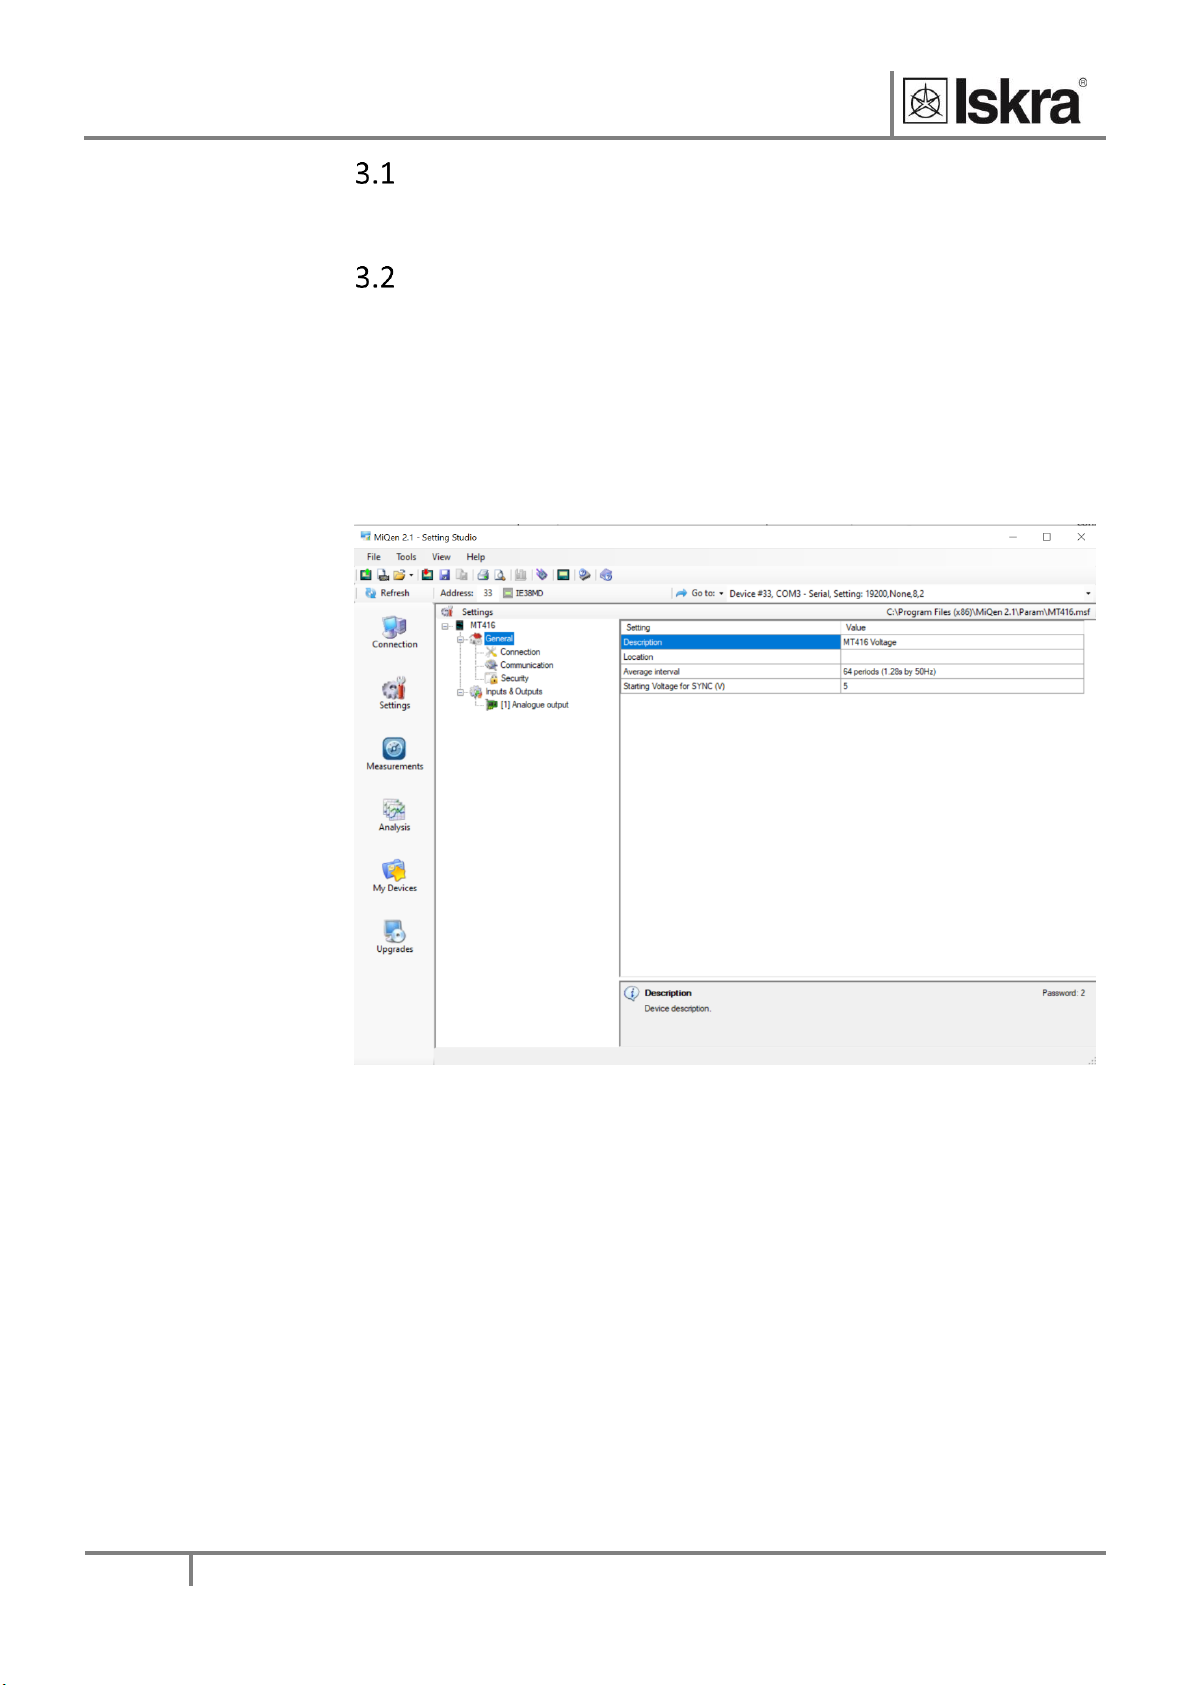Viewport: 1192px width, 1685px height.
Task: Click the globe icon at toolbar end
Action: (x=606, y=575)
